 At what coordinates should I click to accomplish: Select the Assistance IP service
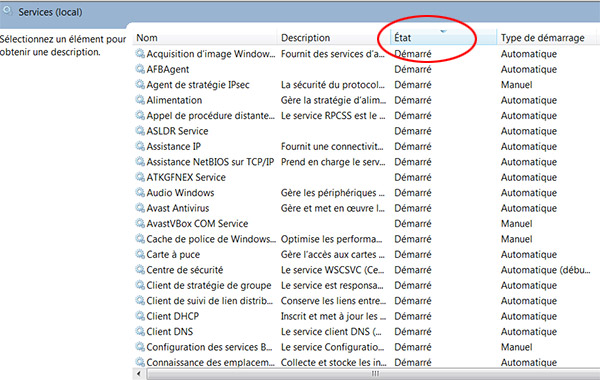click(x=173, y=147)
